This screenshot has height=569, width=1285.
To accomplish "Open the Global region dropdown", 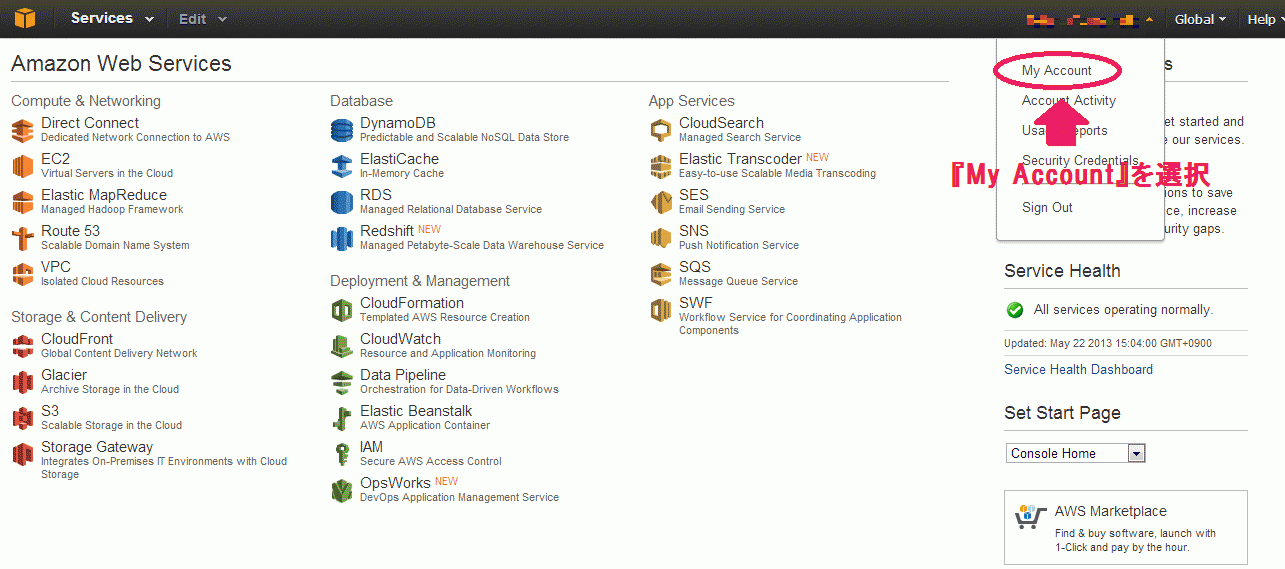I will pyautogui.click(x=1200, y=19).
